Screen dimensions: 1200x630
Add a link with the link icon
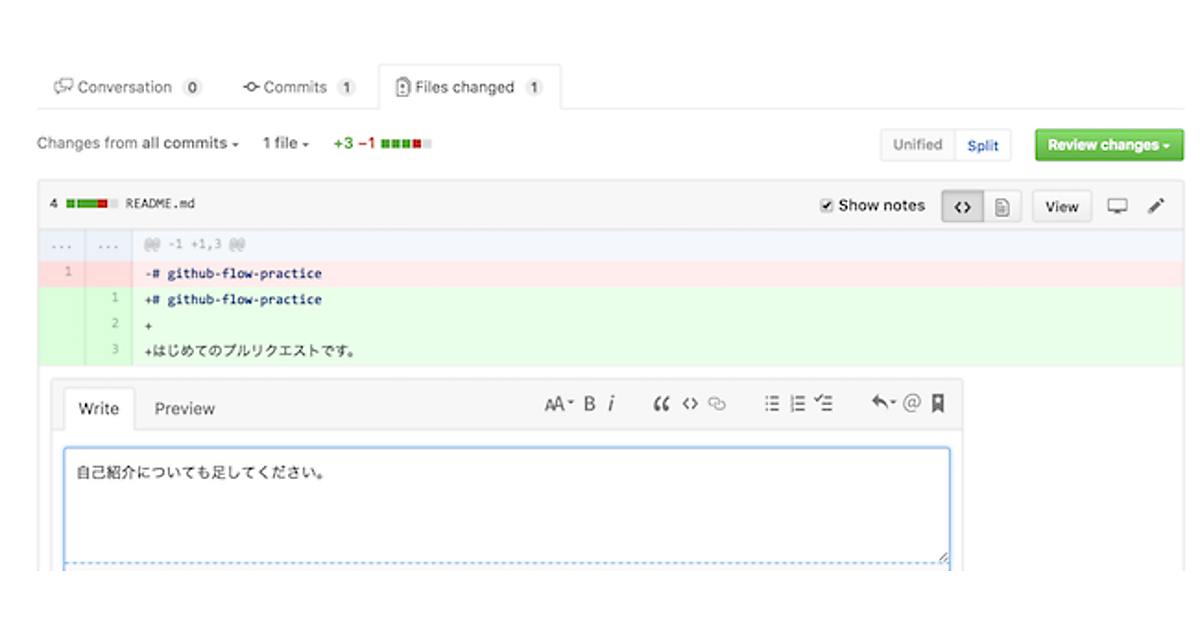pyautogui.click(x=717, y=404)
